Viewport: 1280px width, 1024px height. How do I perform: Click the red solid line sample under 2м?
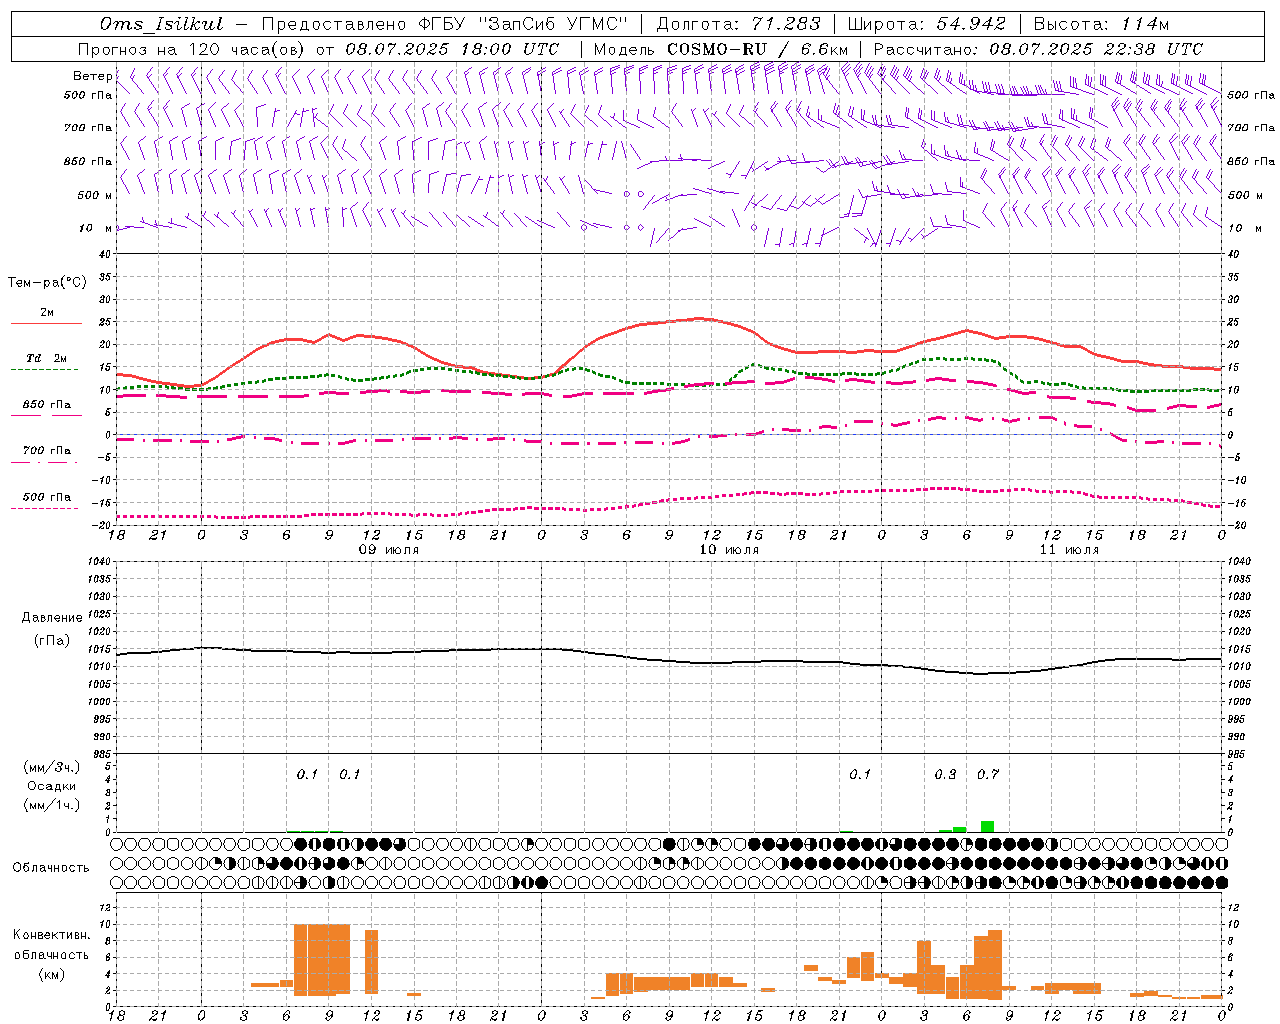pyautogui.click(x=46, y=323)
